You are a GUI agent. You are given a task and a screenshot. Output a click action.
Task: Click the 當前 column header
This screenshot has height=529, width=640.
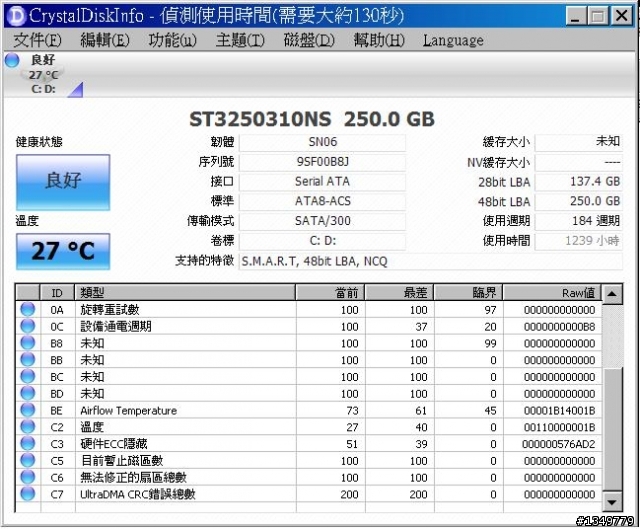click(x=330, y=293)
